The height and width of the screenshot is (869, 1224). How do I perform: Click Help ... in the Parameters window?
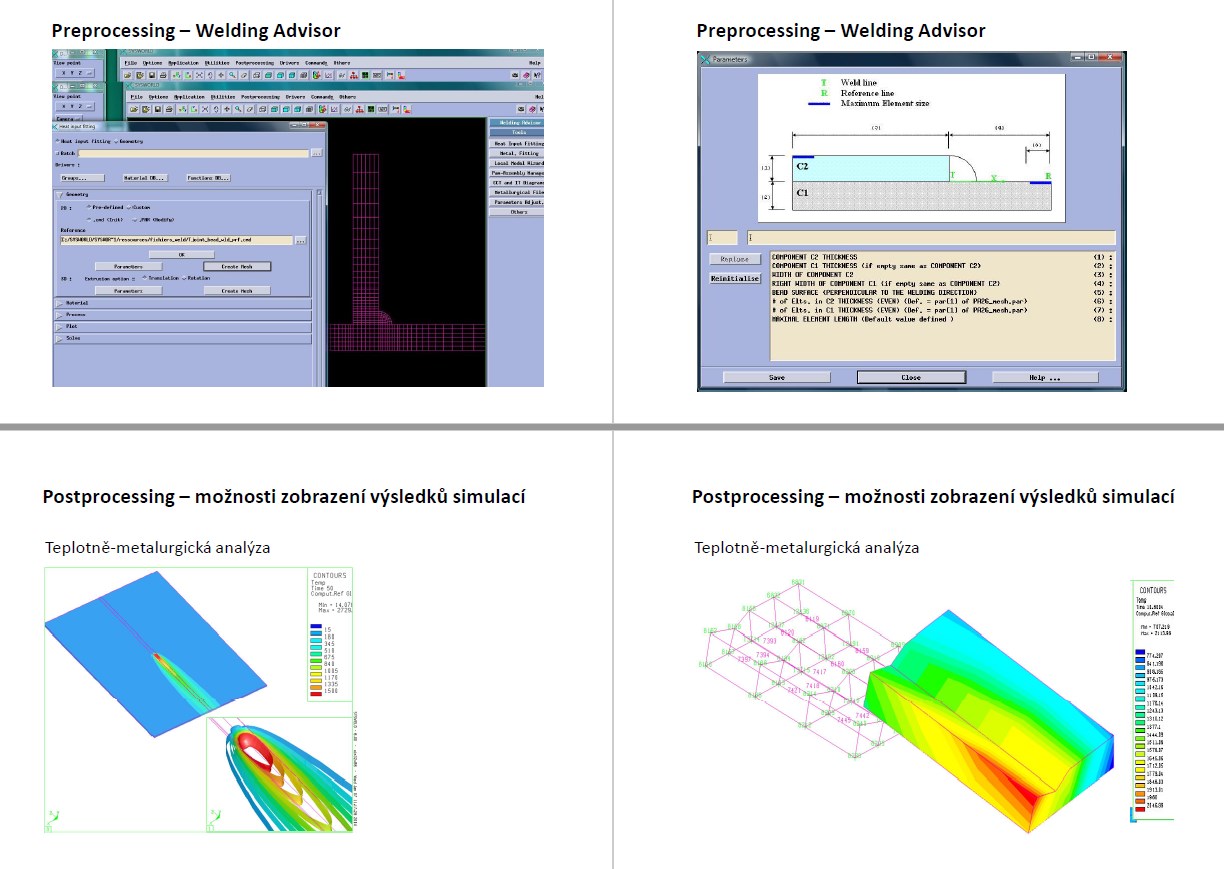click(1044, 377)
